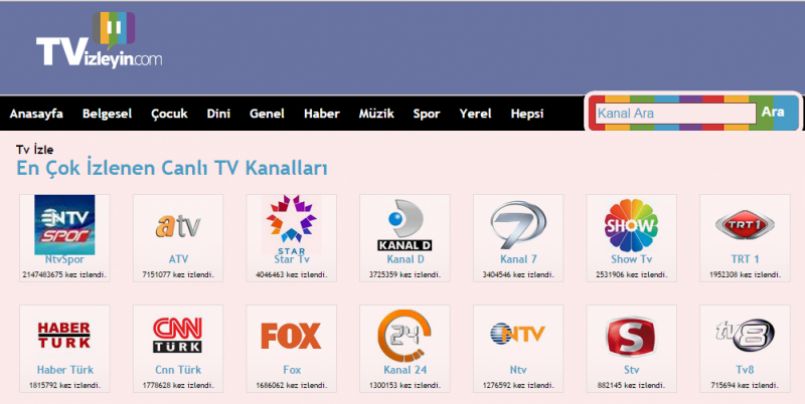Focus the Kanal Ara search field
The height and width of the screenshot is (404, 805).
point(675,113)
